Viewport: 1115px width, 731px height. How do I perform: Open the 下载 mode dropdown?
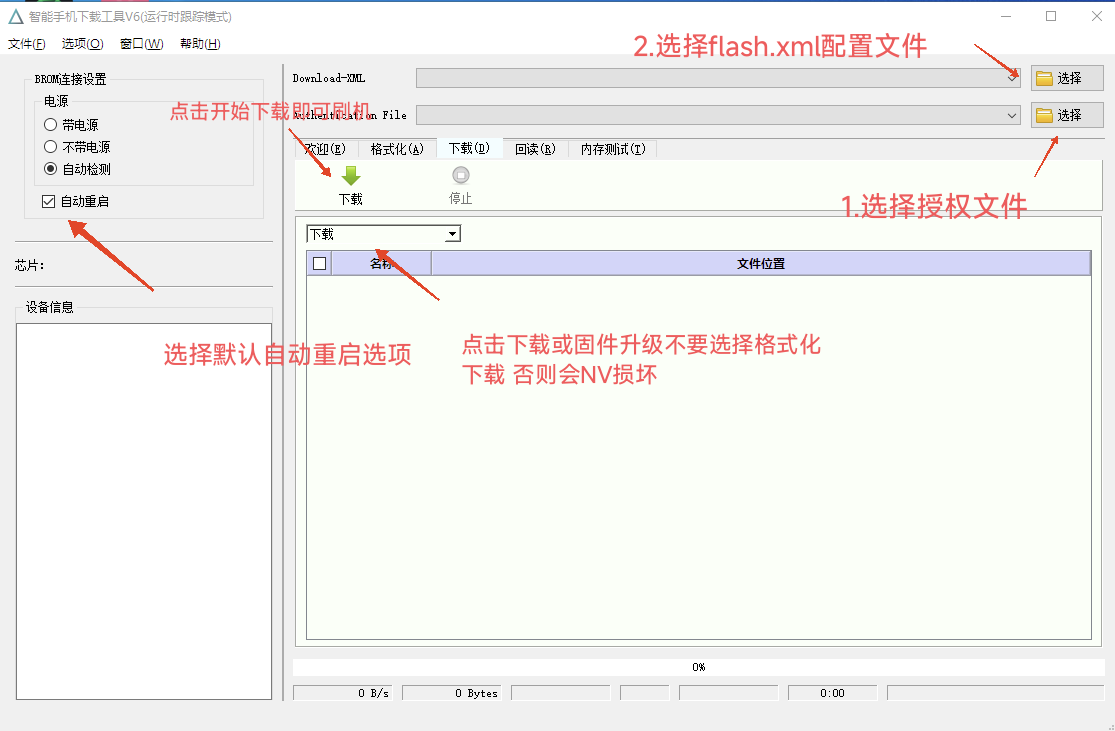click(452, 234)
